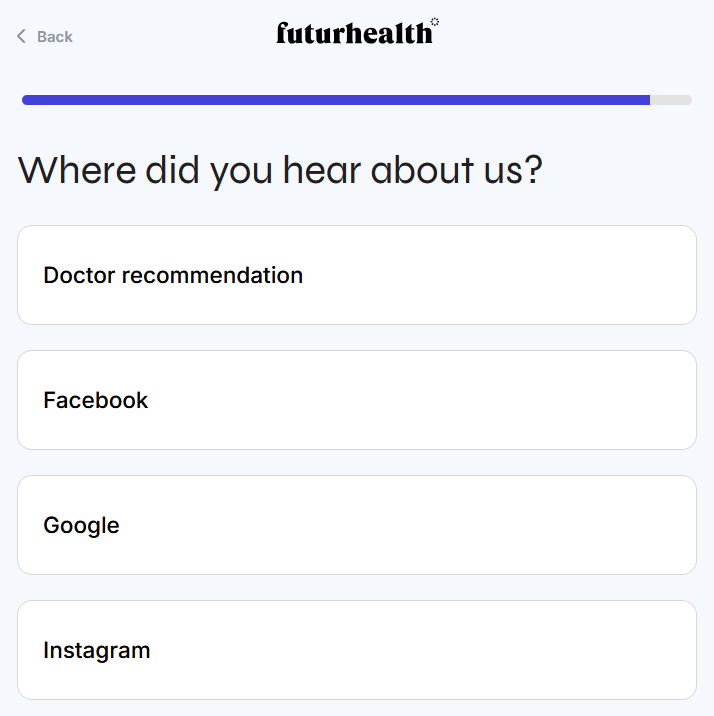Viewport: 714px width, 716px height.
Task: Click the futurhealth logo
Action: [354, 33]
